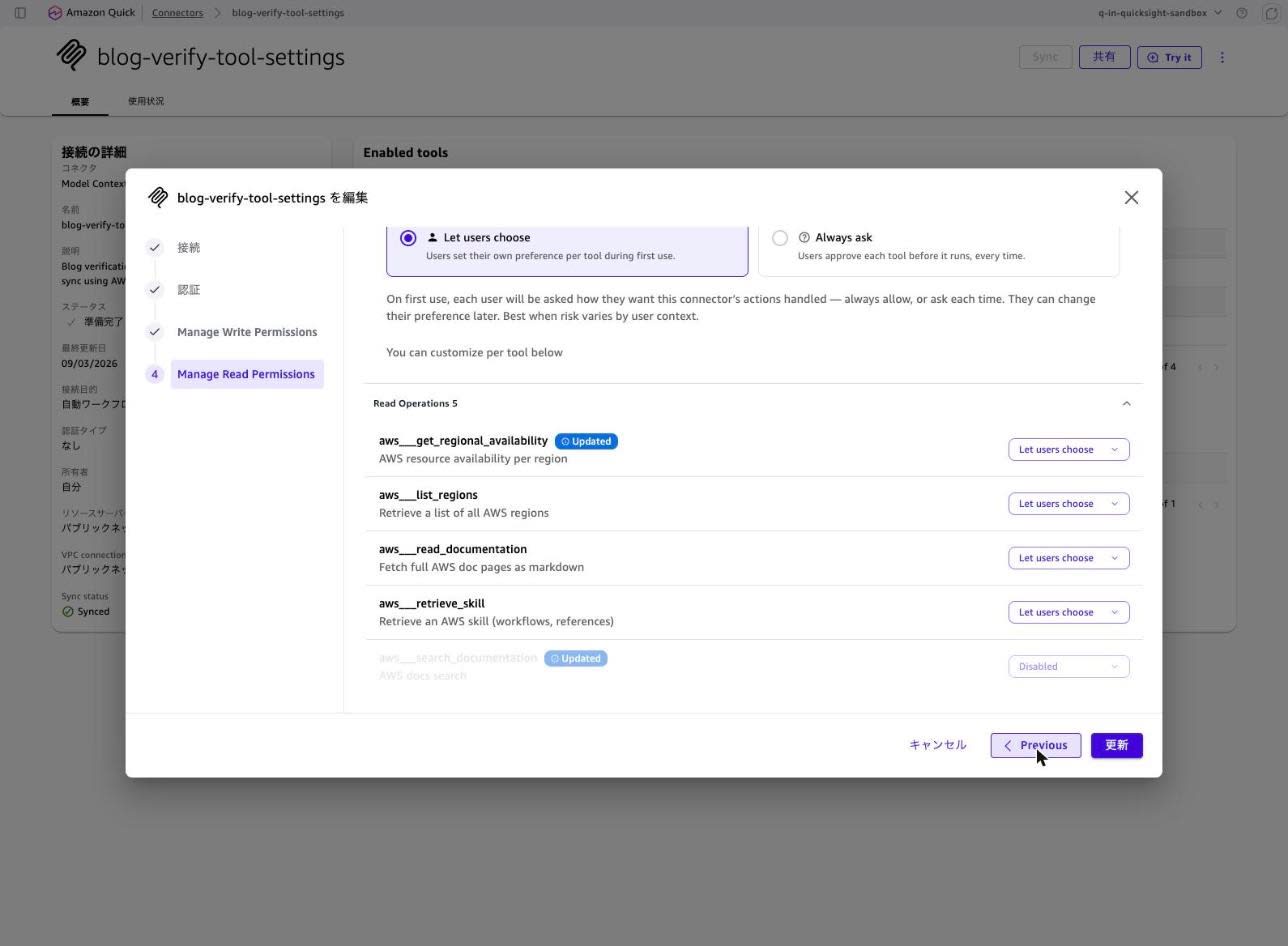Image resolution: width=1288 pixels, height=946 pixels.
Task: Toggle the sidebar panel icon in top bar
Action: [x=20, y=13]
